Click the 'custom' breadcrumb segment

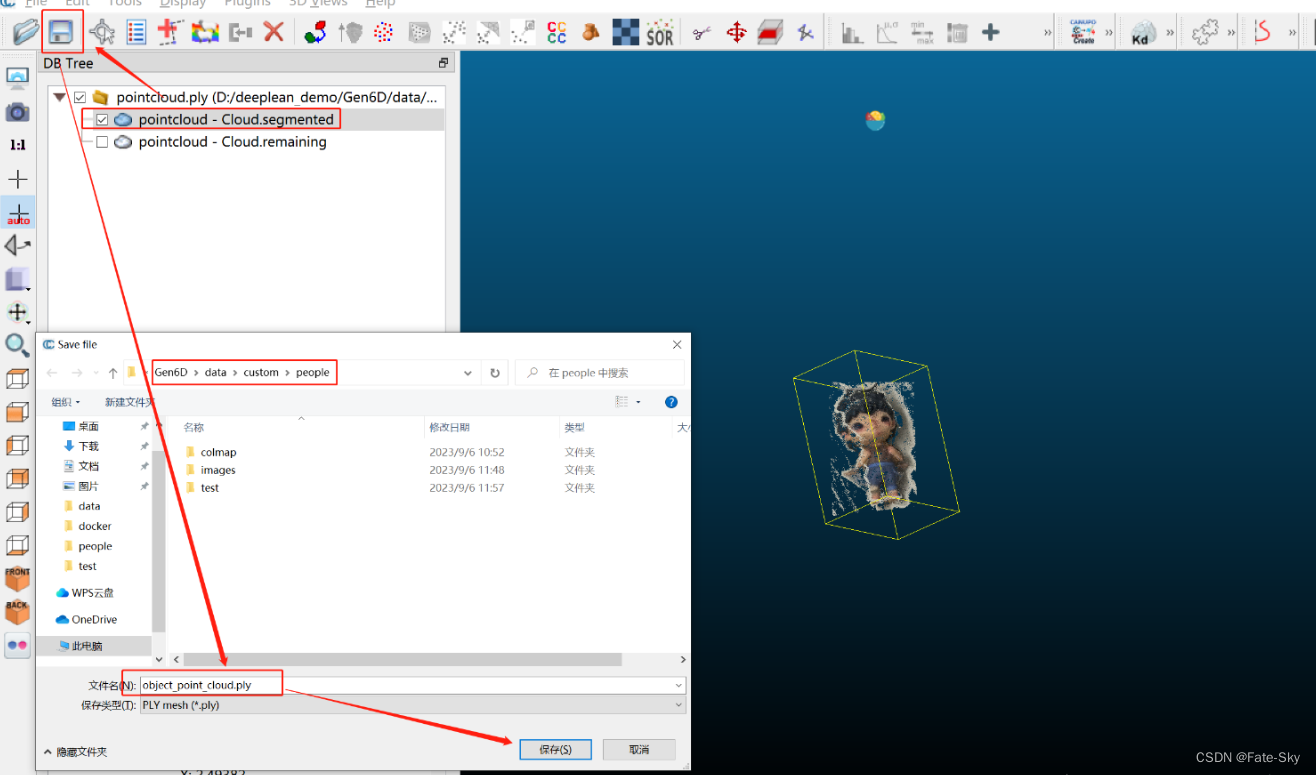(x=261, y=373)
